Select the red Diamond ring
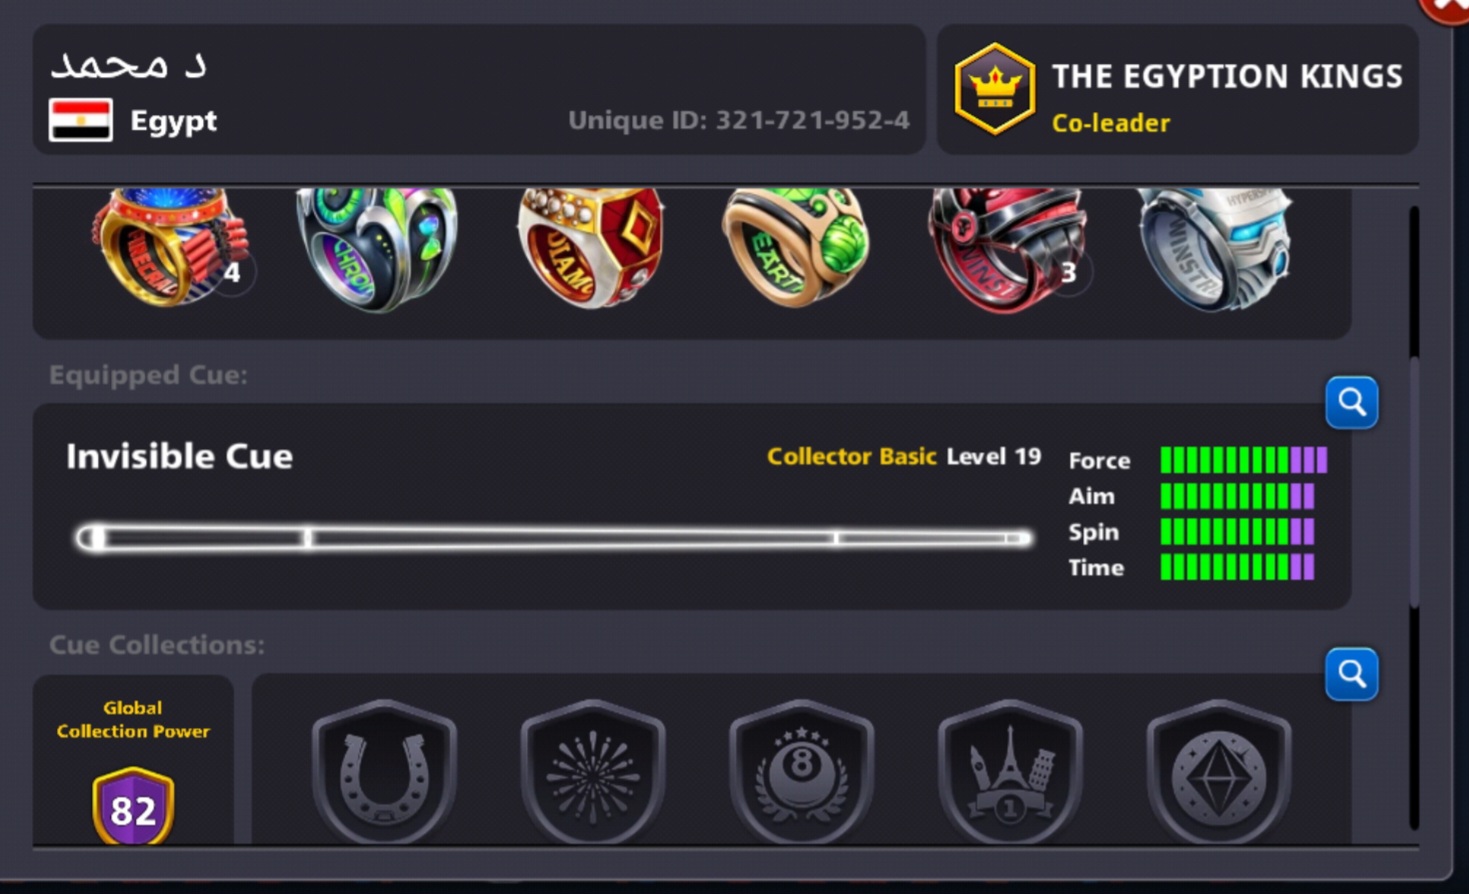This screenshot has height=894, width=1469. 590,246
